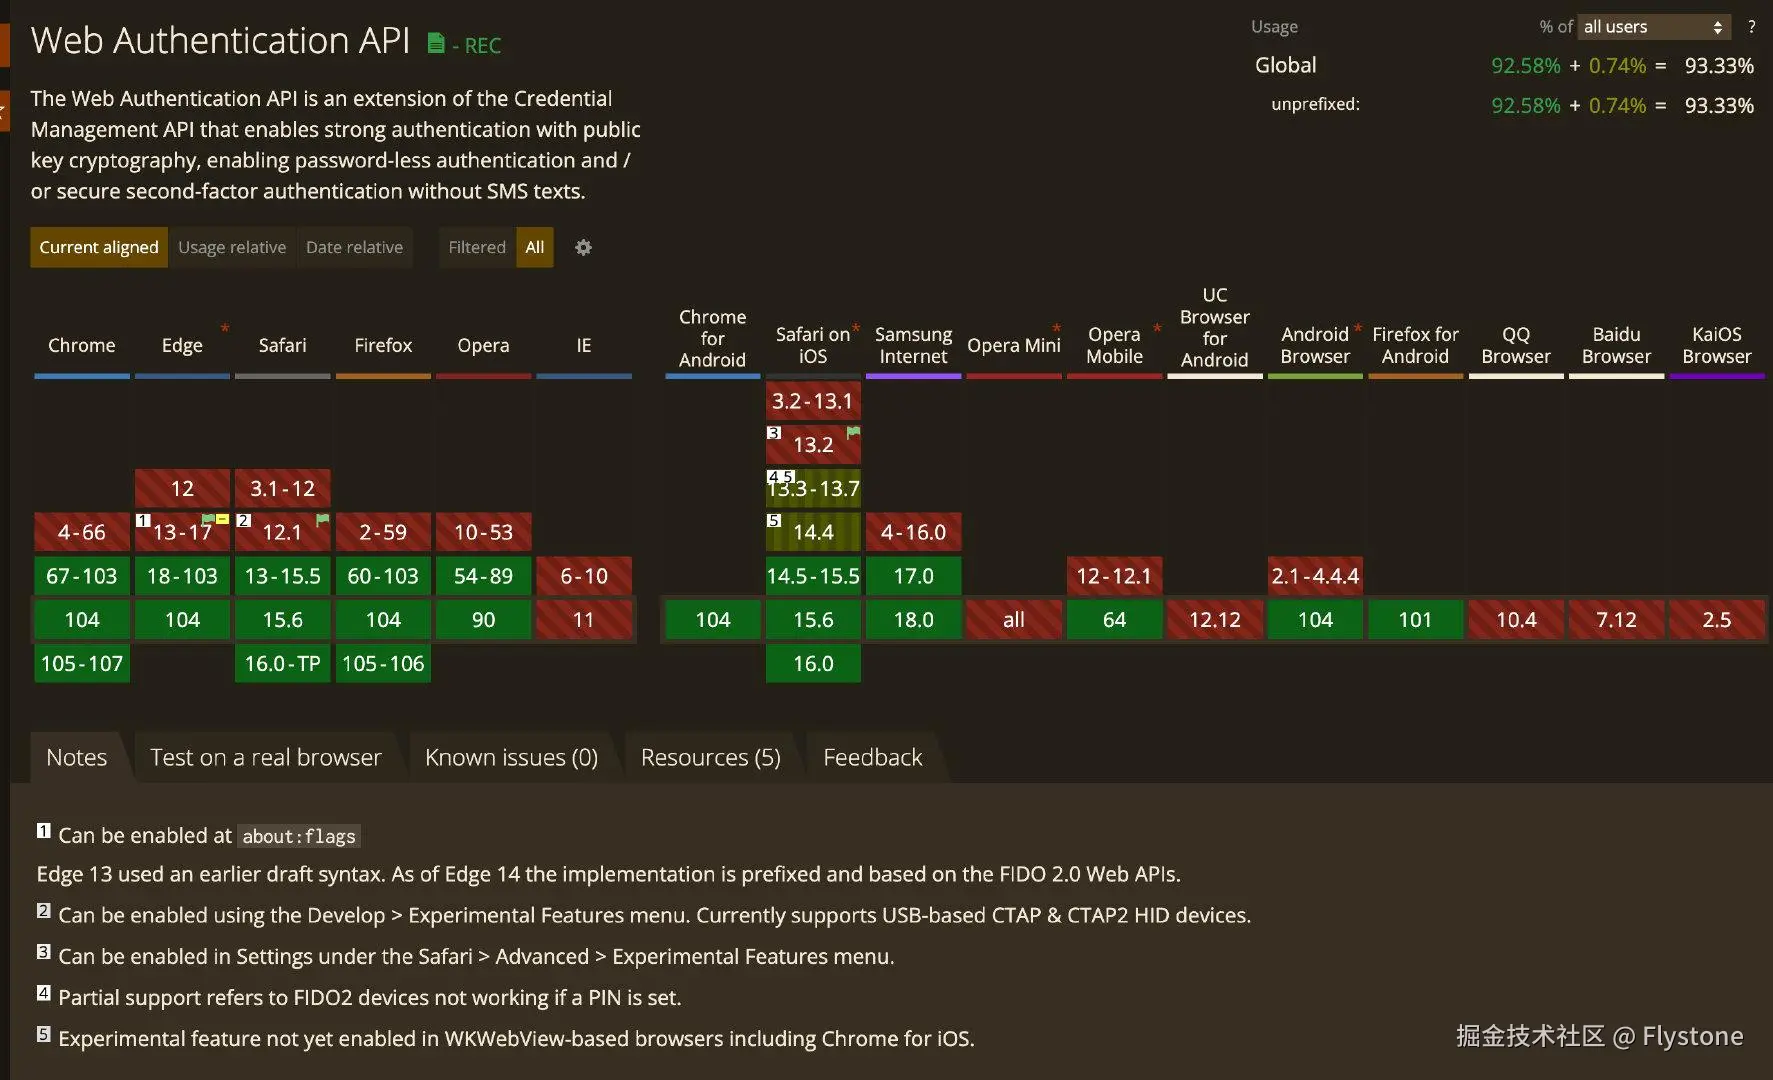This screenshot has width=1773, height=1080.
Task: Choose the Filtered browsers option
Action: pyautogui.click(x=477, y=247)
